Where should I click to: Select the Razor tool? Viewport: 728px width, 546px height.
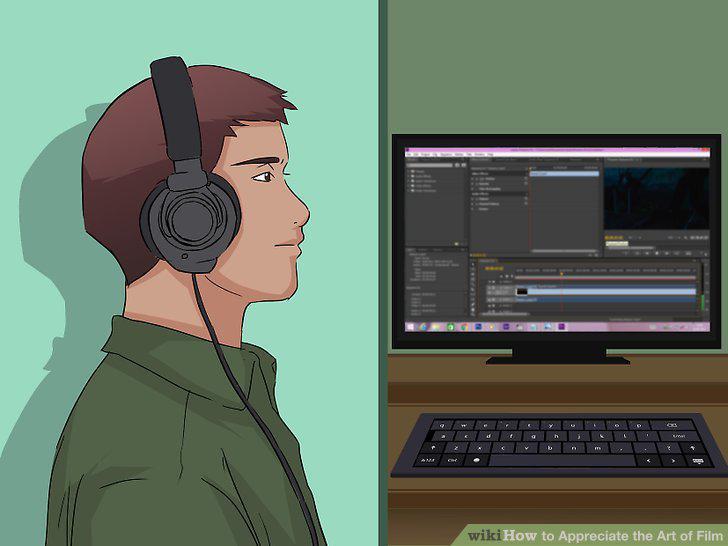coord(473,289)
